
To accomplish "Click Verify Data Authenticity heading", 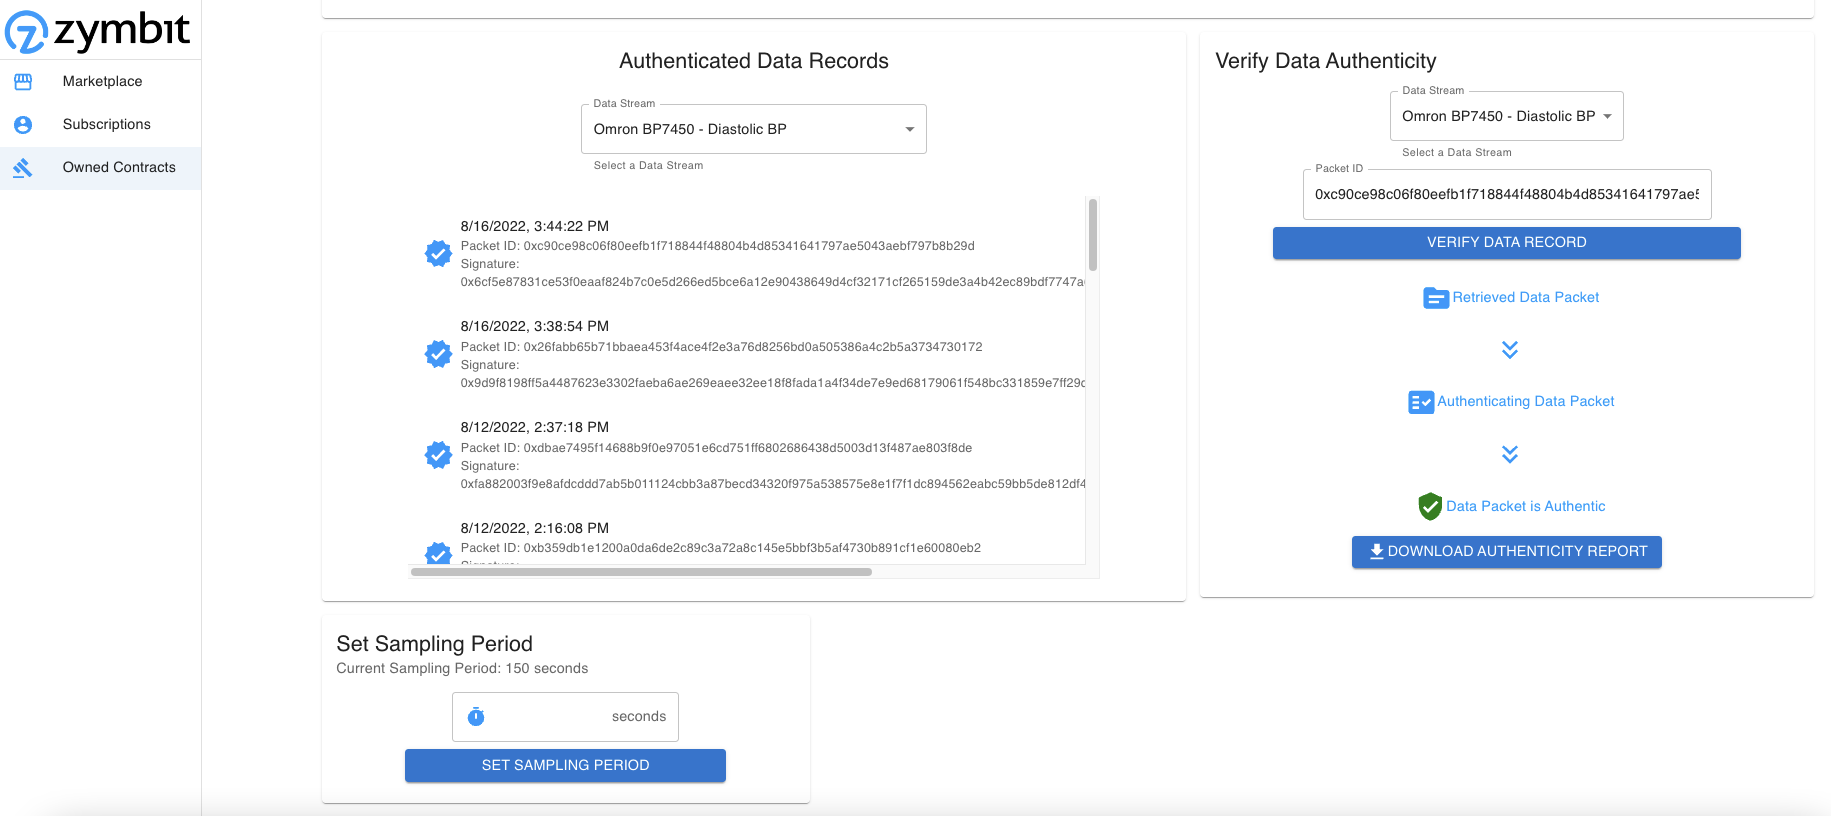I will point(1325,61).
